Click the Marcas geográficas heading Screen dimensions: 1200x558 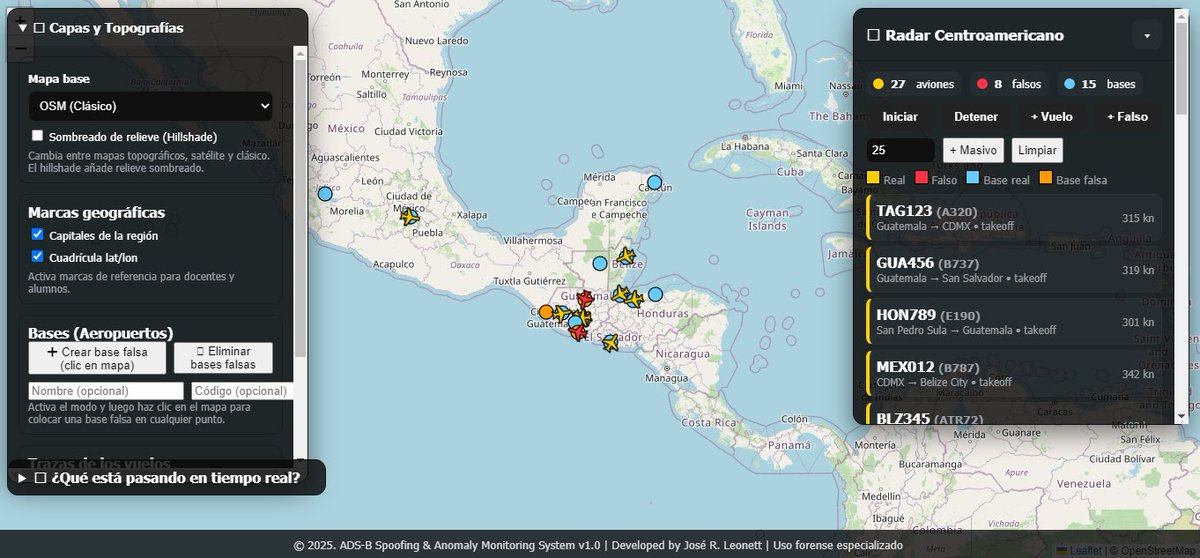[x=96, y=212]
